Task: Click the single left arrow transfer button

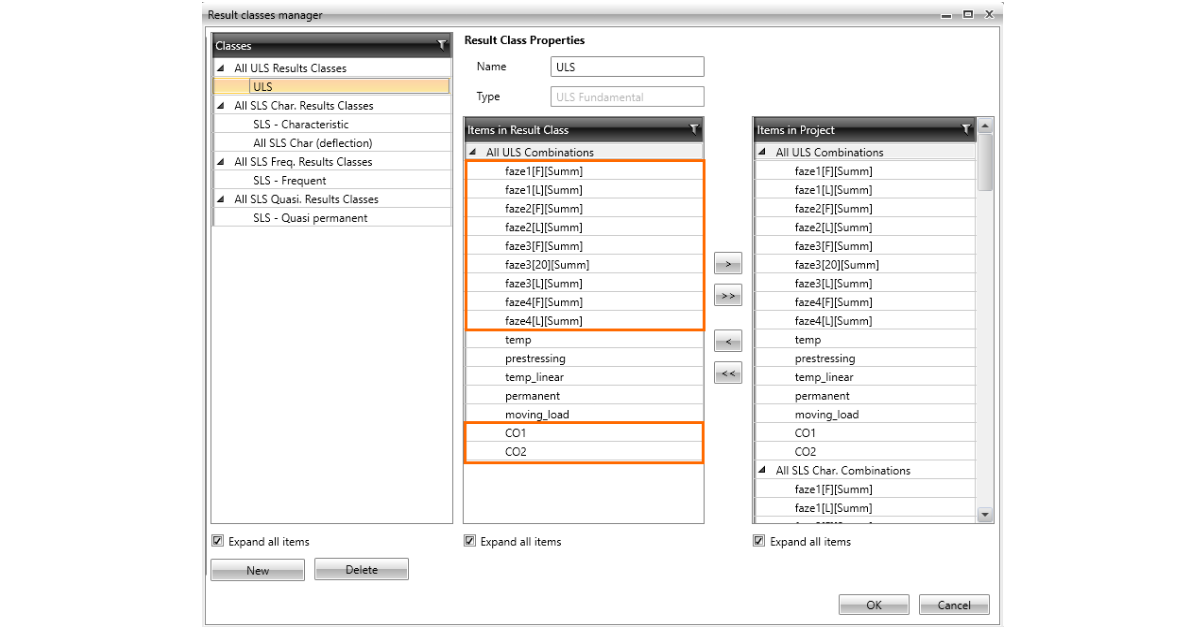Action: click(x=728, y=342)
